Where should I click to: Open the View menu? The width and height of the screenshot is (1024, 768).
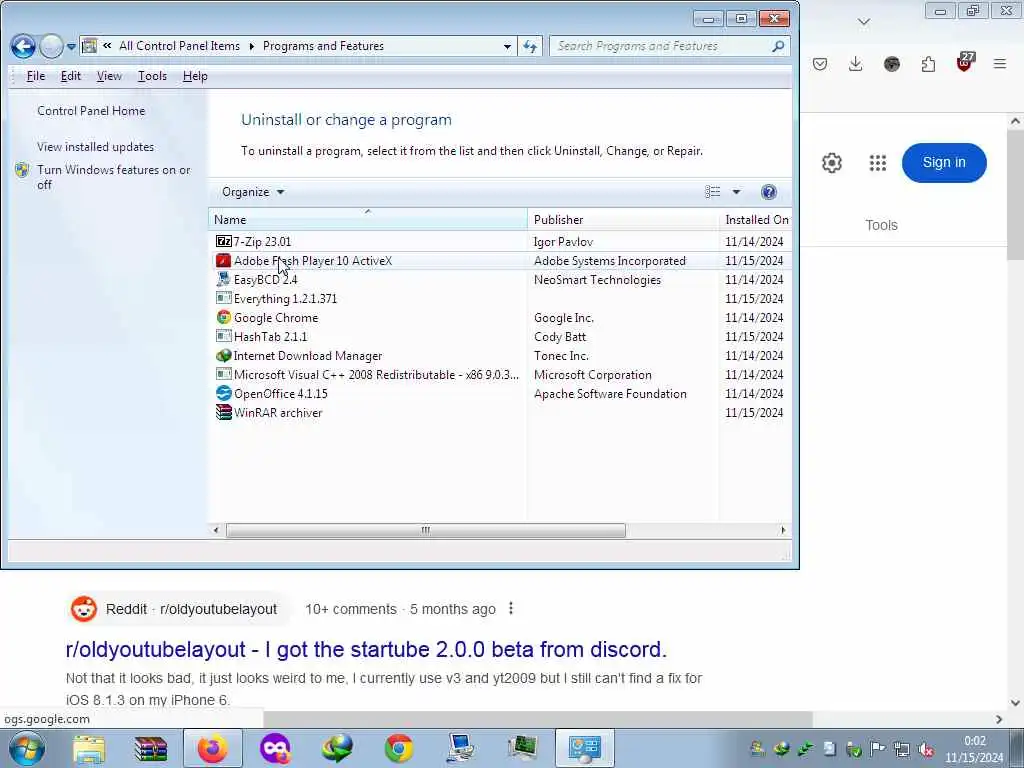tap(109, 76)
